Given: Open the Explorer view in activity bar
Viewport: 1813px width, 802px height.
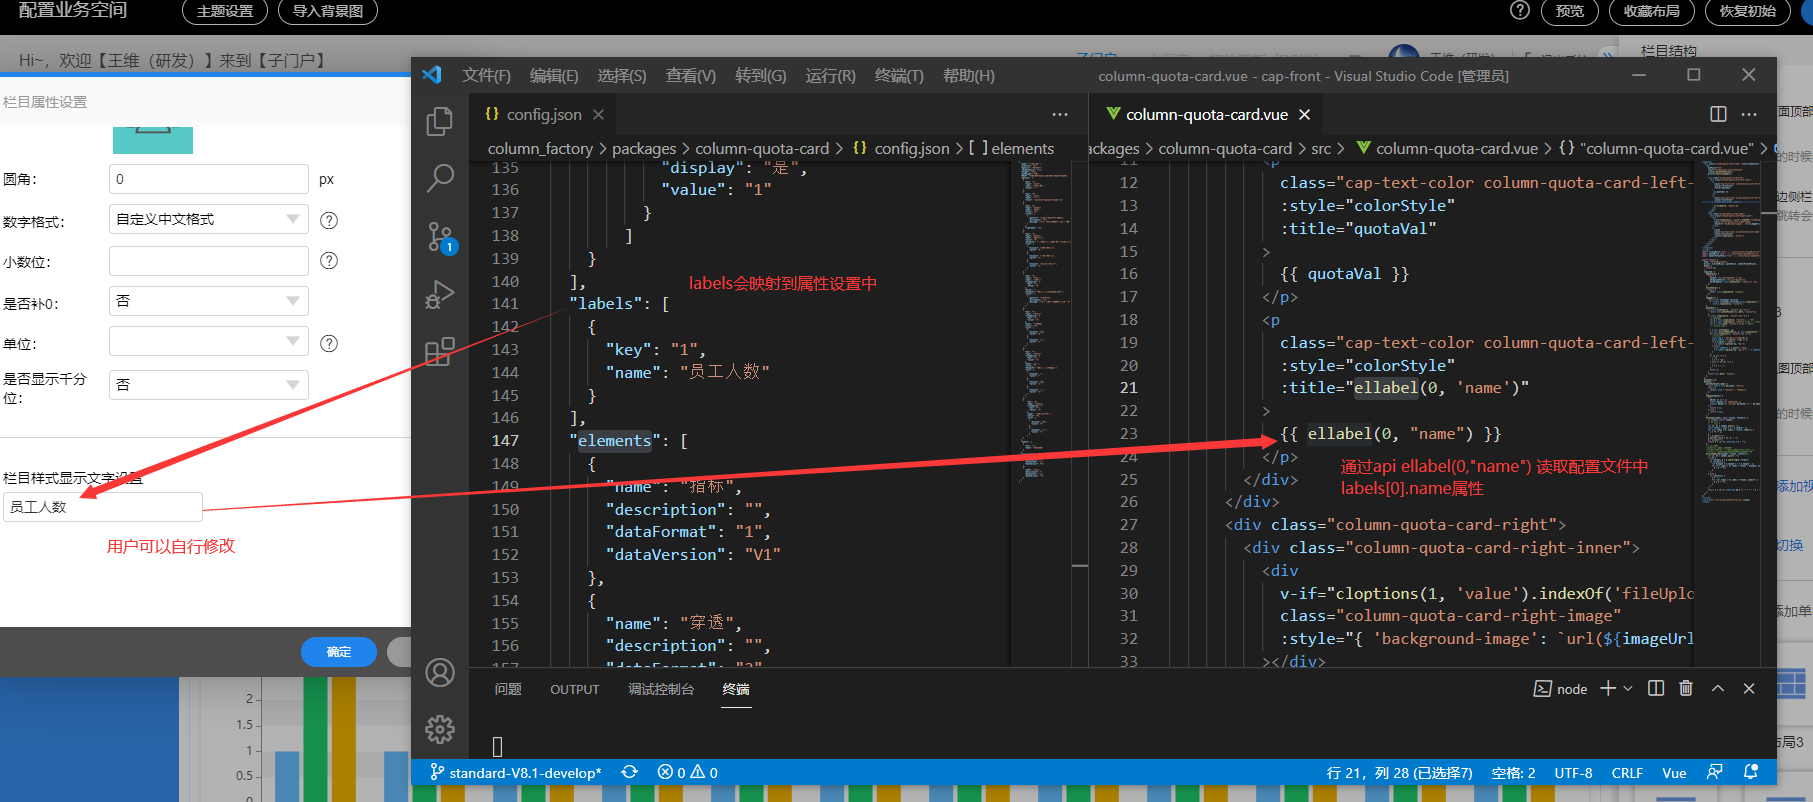Looking at the screenshot, I should click(439, 121).
